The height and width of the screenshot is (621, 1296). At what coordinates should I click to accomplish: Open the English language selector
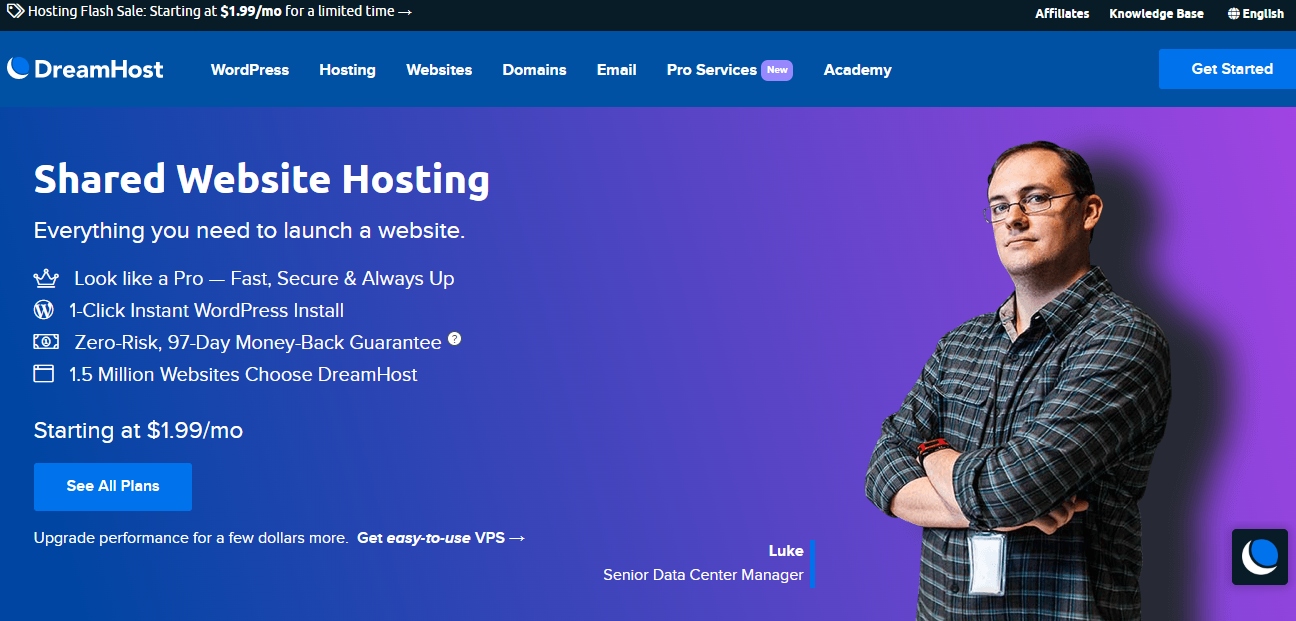pos(1256,14)
